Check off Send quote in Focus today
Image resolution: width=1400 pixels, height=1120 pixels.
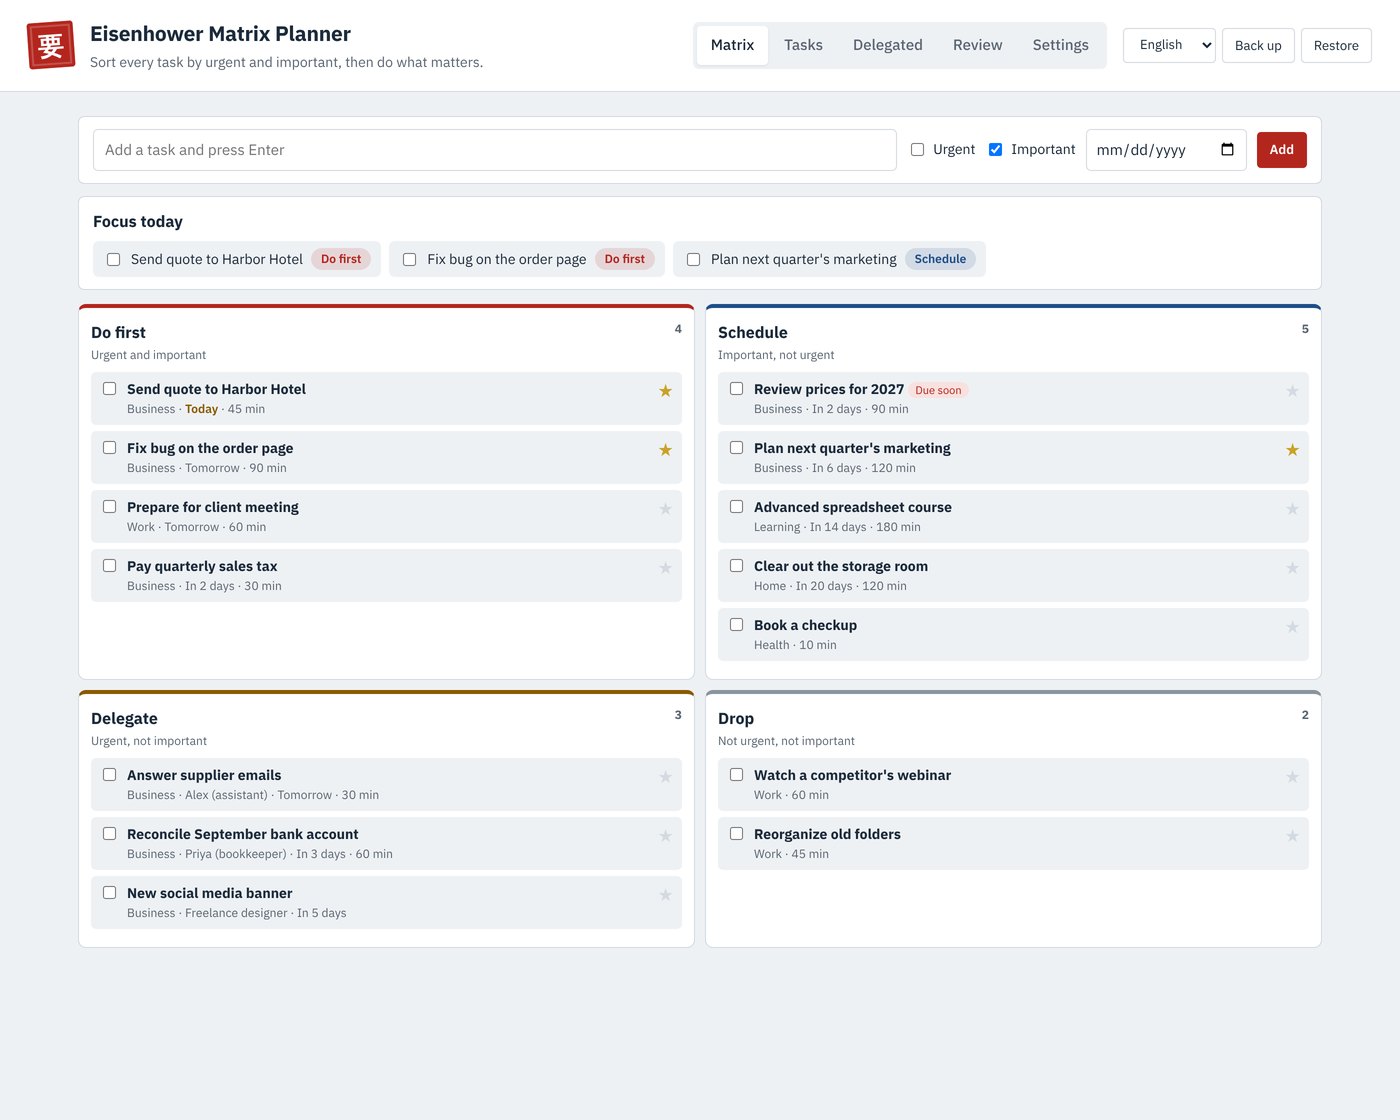point(114,259)
